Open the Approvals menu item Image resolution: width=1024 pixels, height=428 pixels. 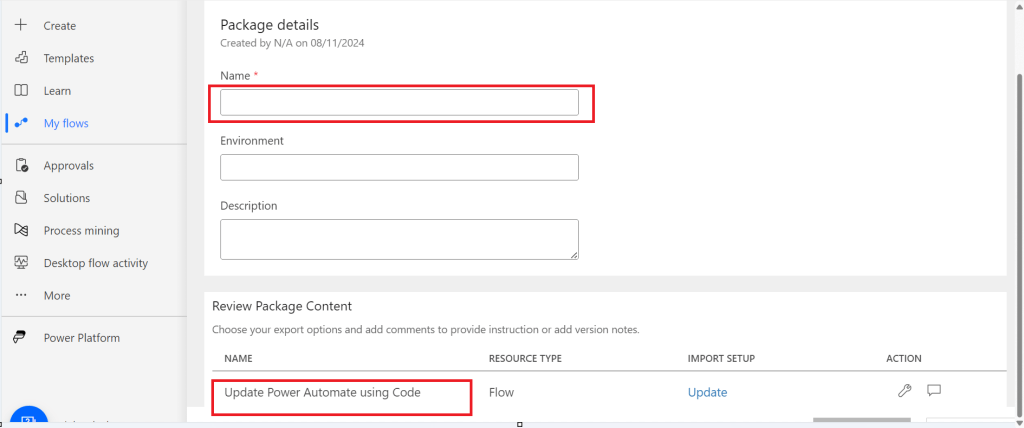[x=68, y=166]
